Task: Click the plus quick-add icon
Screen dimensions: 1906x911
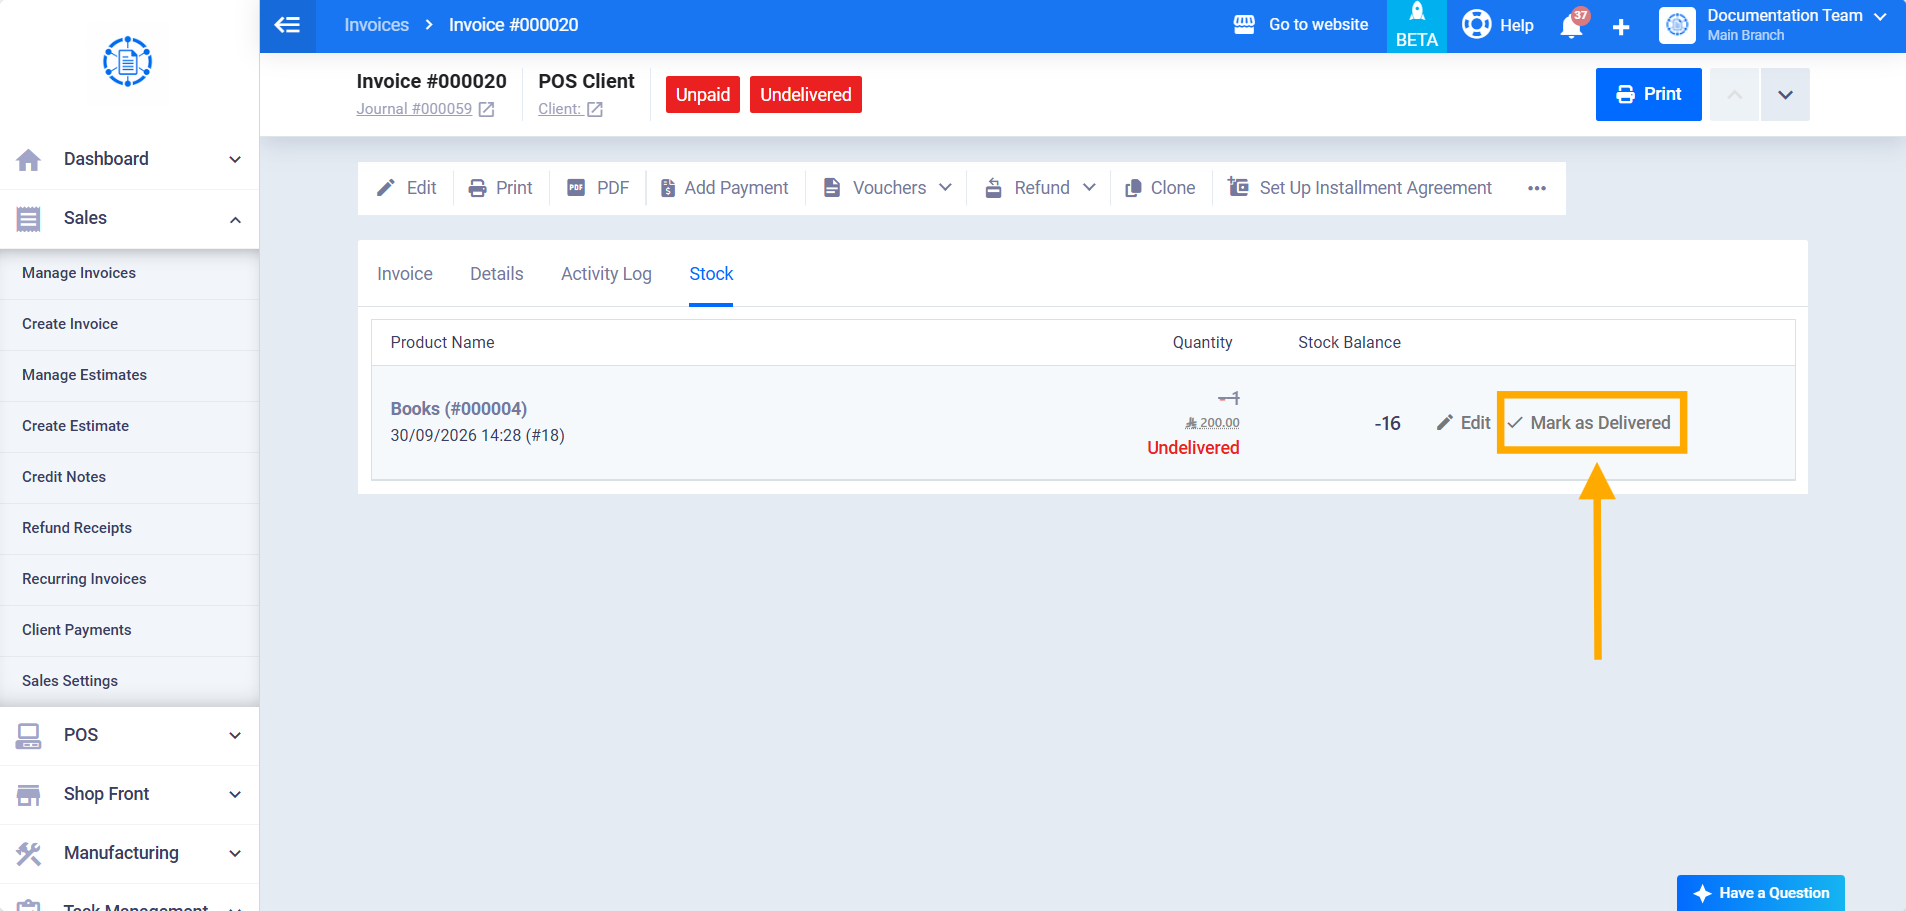Action: pos(1621,27)
